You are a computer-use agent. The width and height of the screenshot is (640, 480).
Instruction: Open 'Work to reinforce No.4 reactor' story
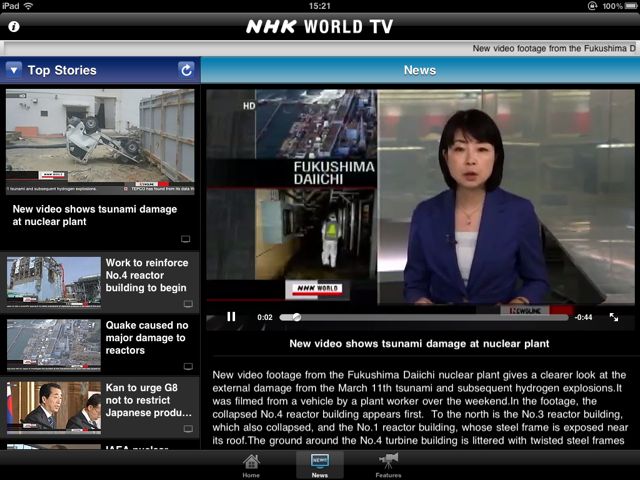[100, 282]
